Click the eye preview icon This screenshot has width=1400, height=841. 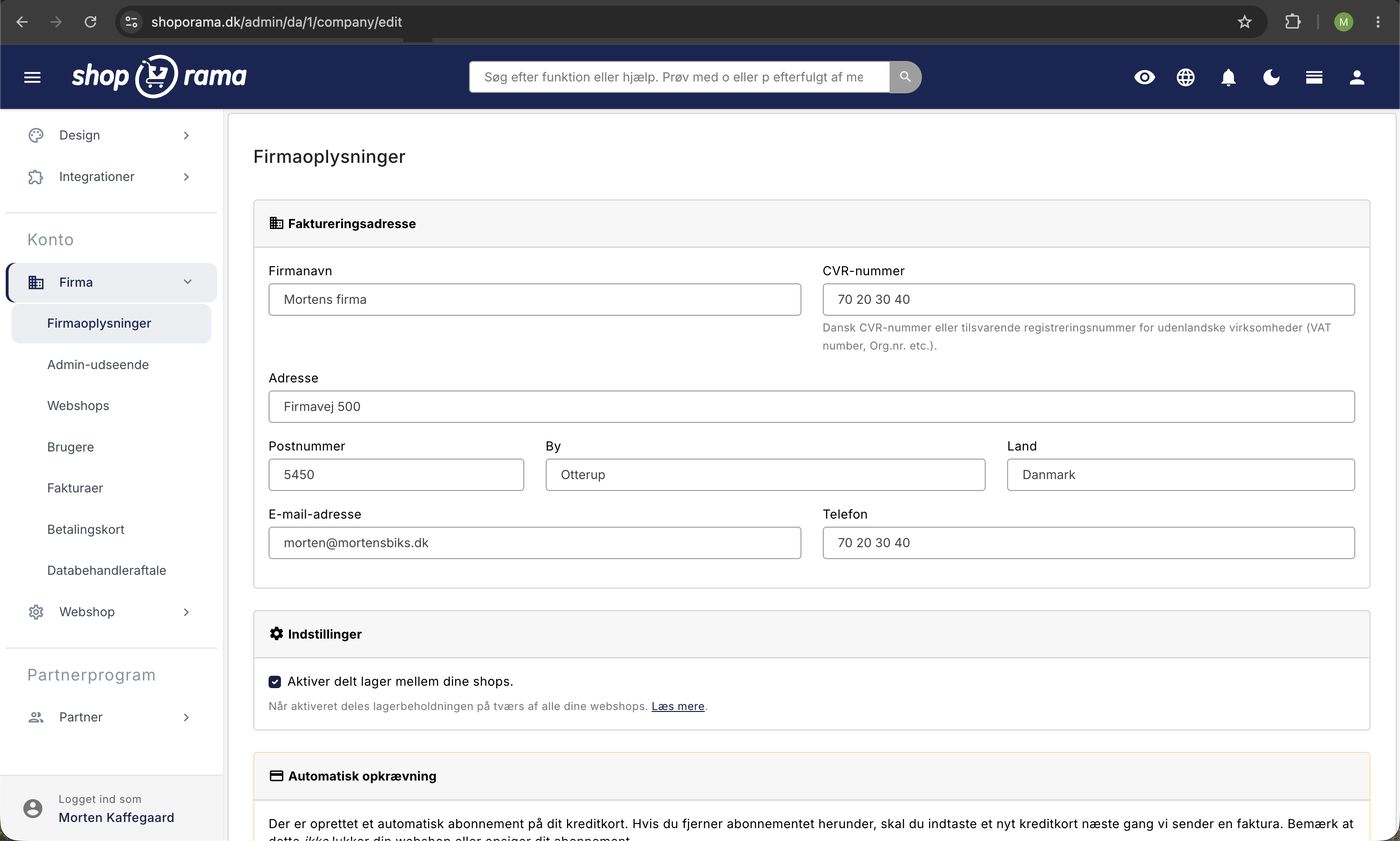point(1145,77)
